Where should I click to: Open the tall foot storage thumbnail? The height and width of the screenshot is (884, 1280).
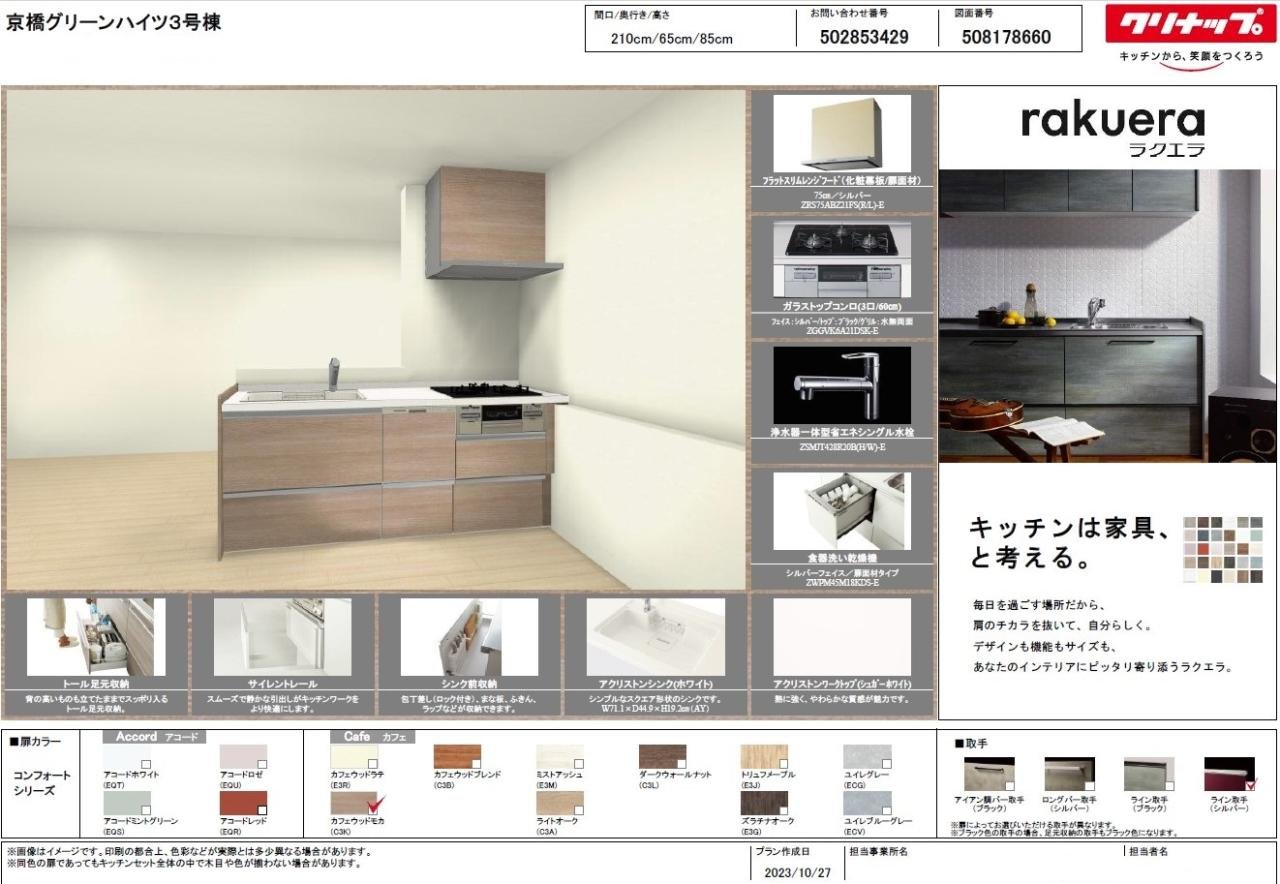pyautogui.click(x=96, y=637)
